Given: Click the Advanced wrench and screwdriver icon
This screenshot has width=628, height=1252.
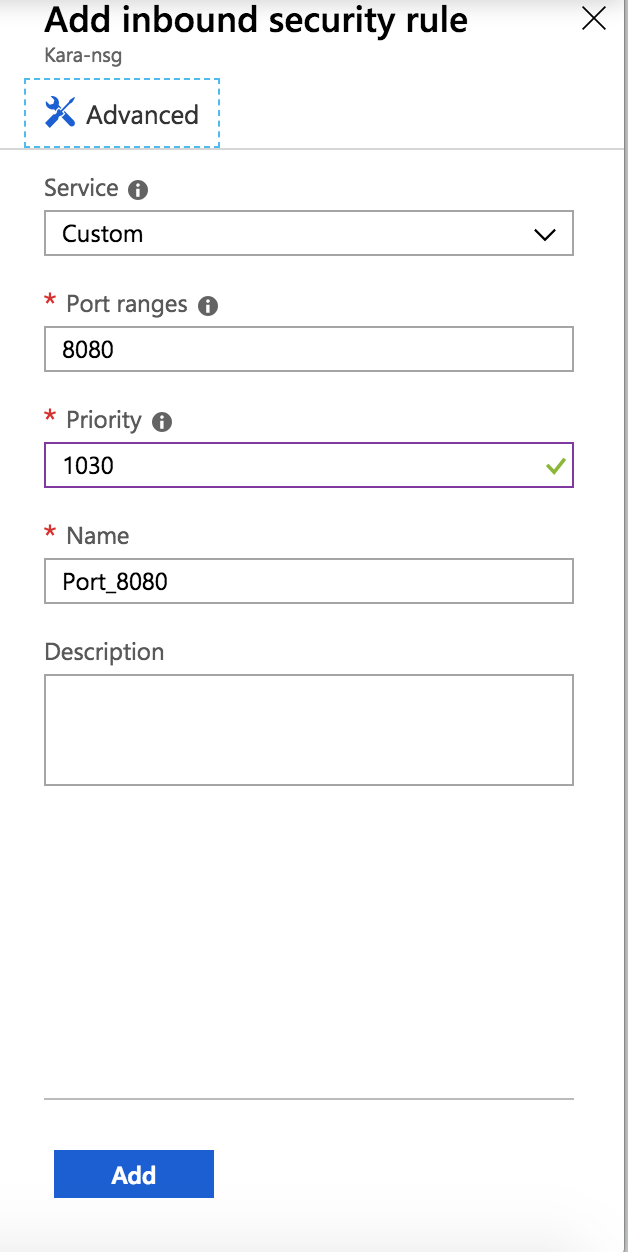Looking at the screenshot, I should point(58,113).
